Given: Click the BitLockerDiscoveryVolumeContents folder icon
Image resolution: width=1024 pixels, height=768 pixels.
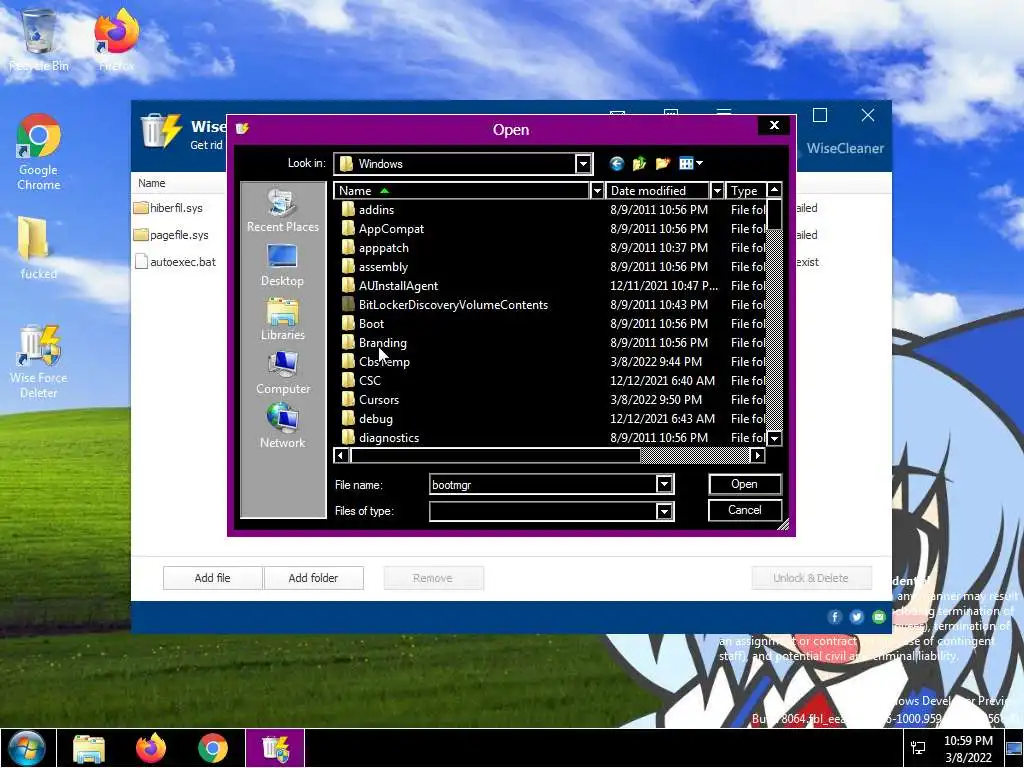Looking at the screenshot, I should 348,304.
